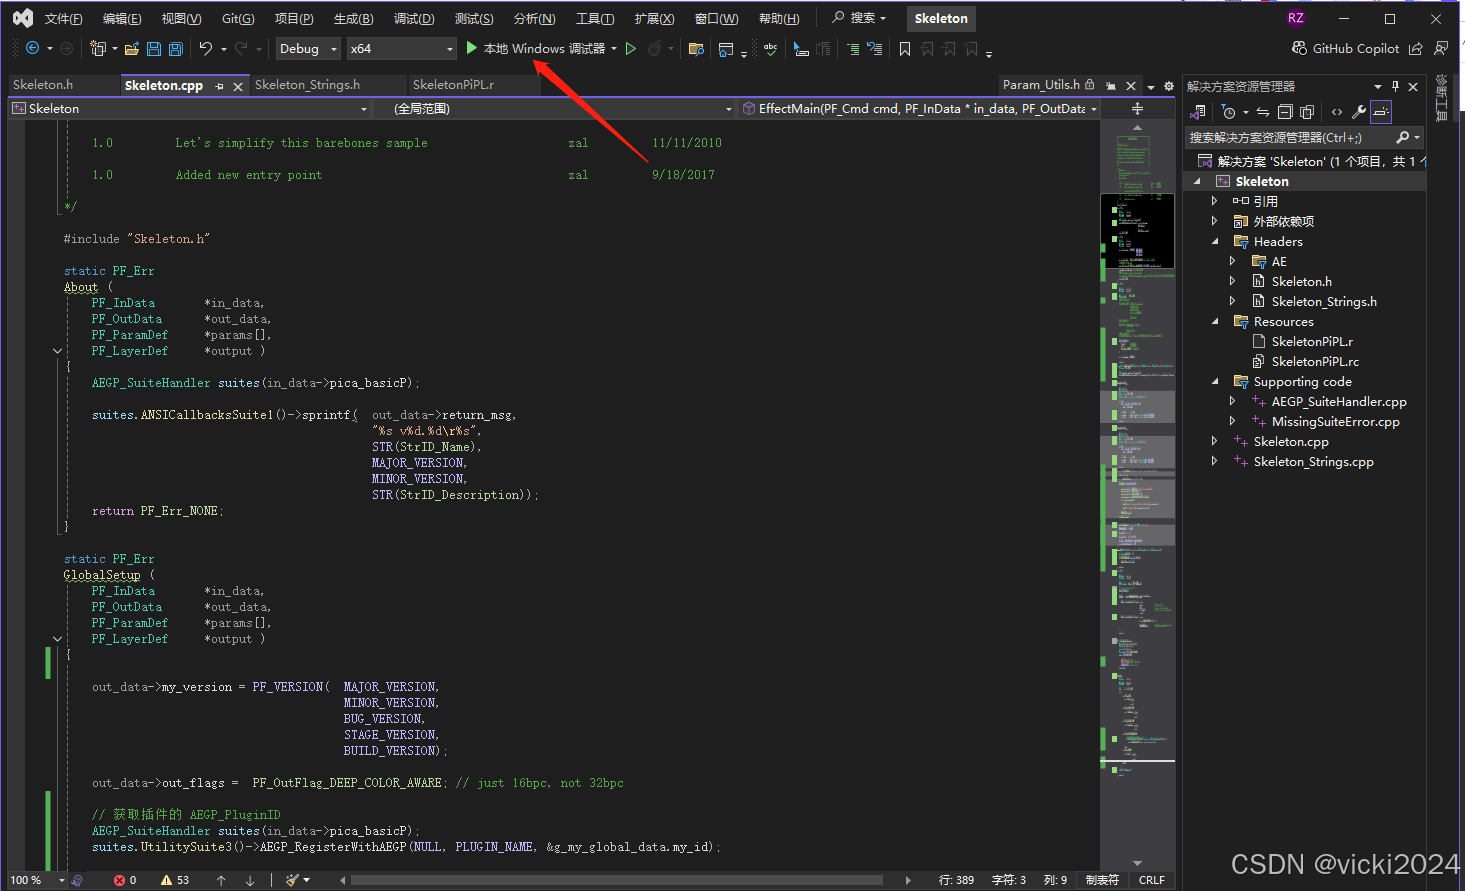Click the Undo arrow icon
Screen dimensions: 1465x891
[x=206, y=48]
